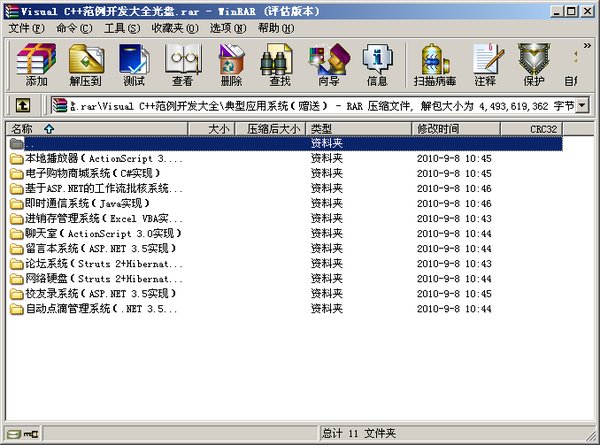Start 扫描病毒 (Virus Scan) tool
The width and height of the screenshot is (600, 445).
point(435,64)
